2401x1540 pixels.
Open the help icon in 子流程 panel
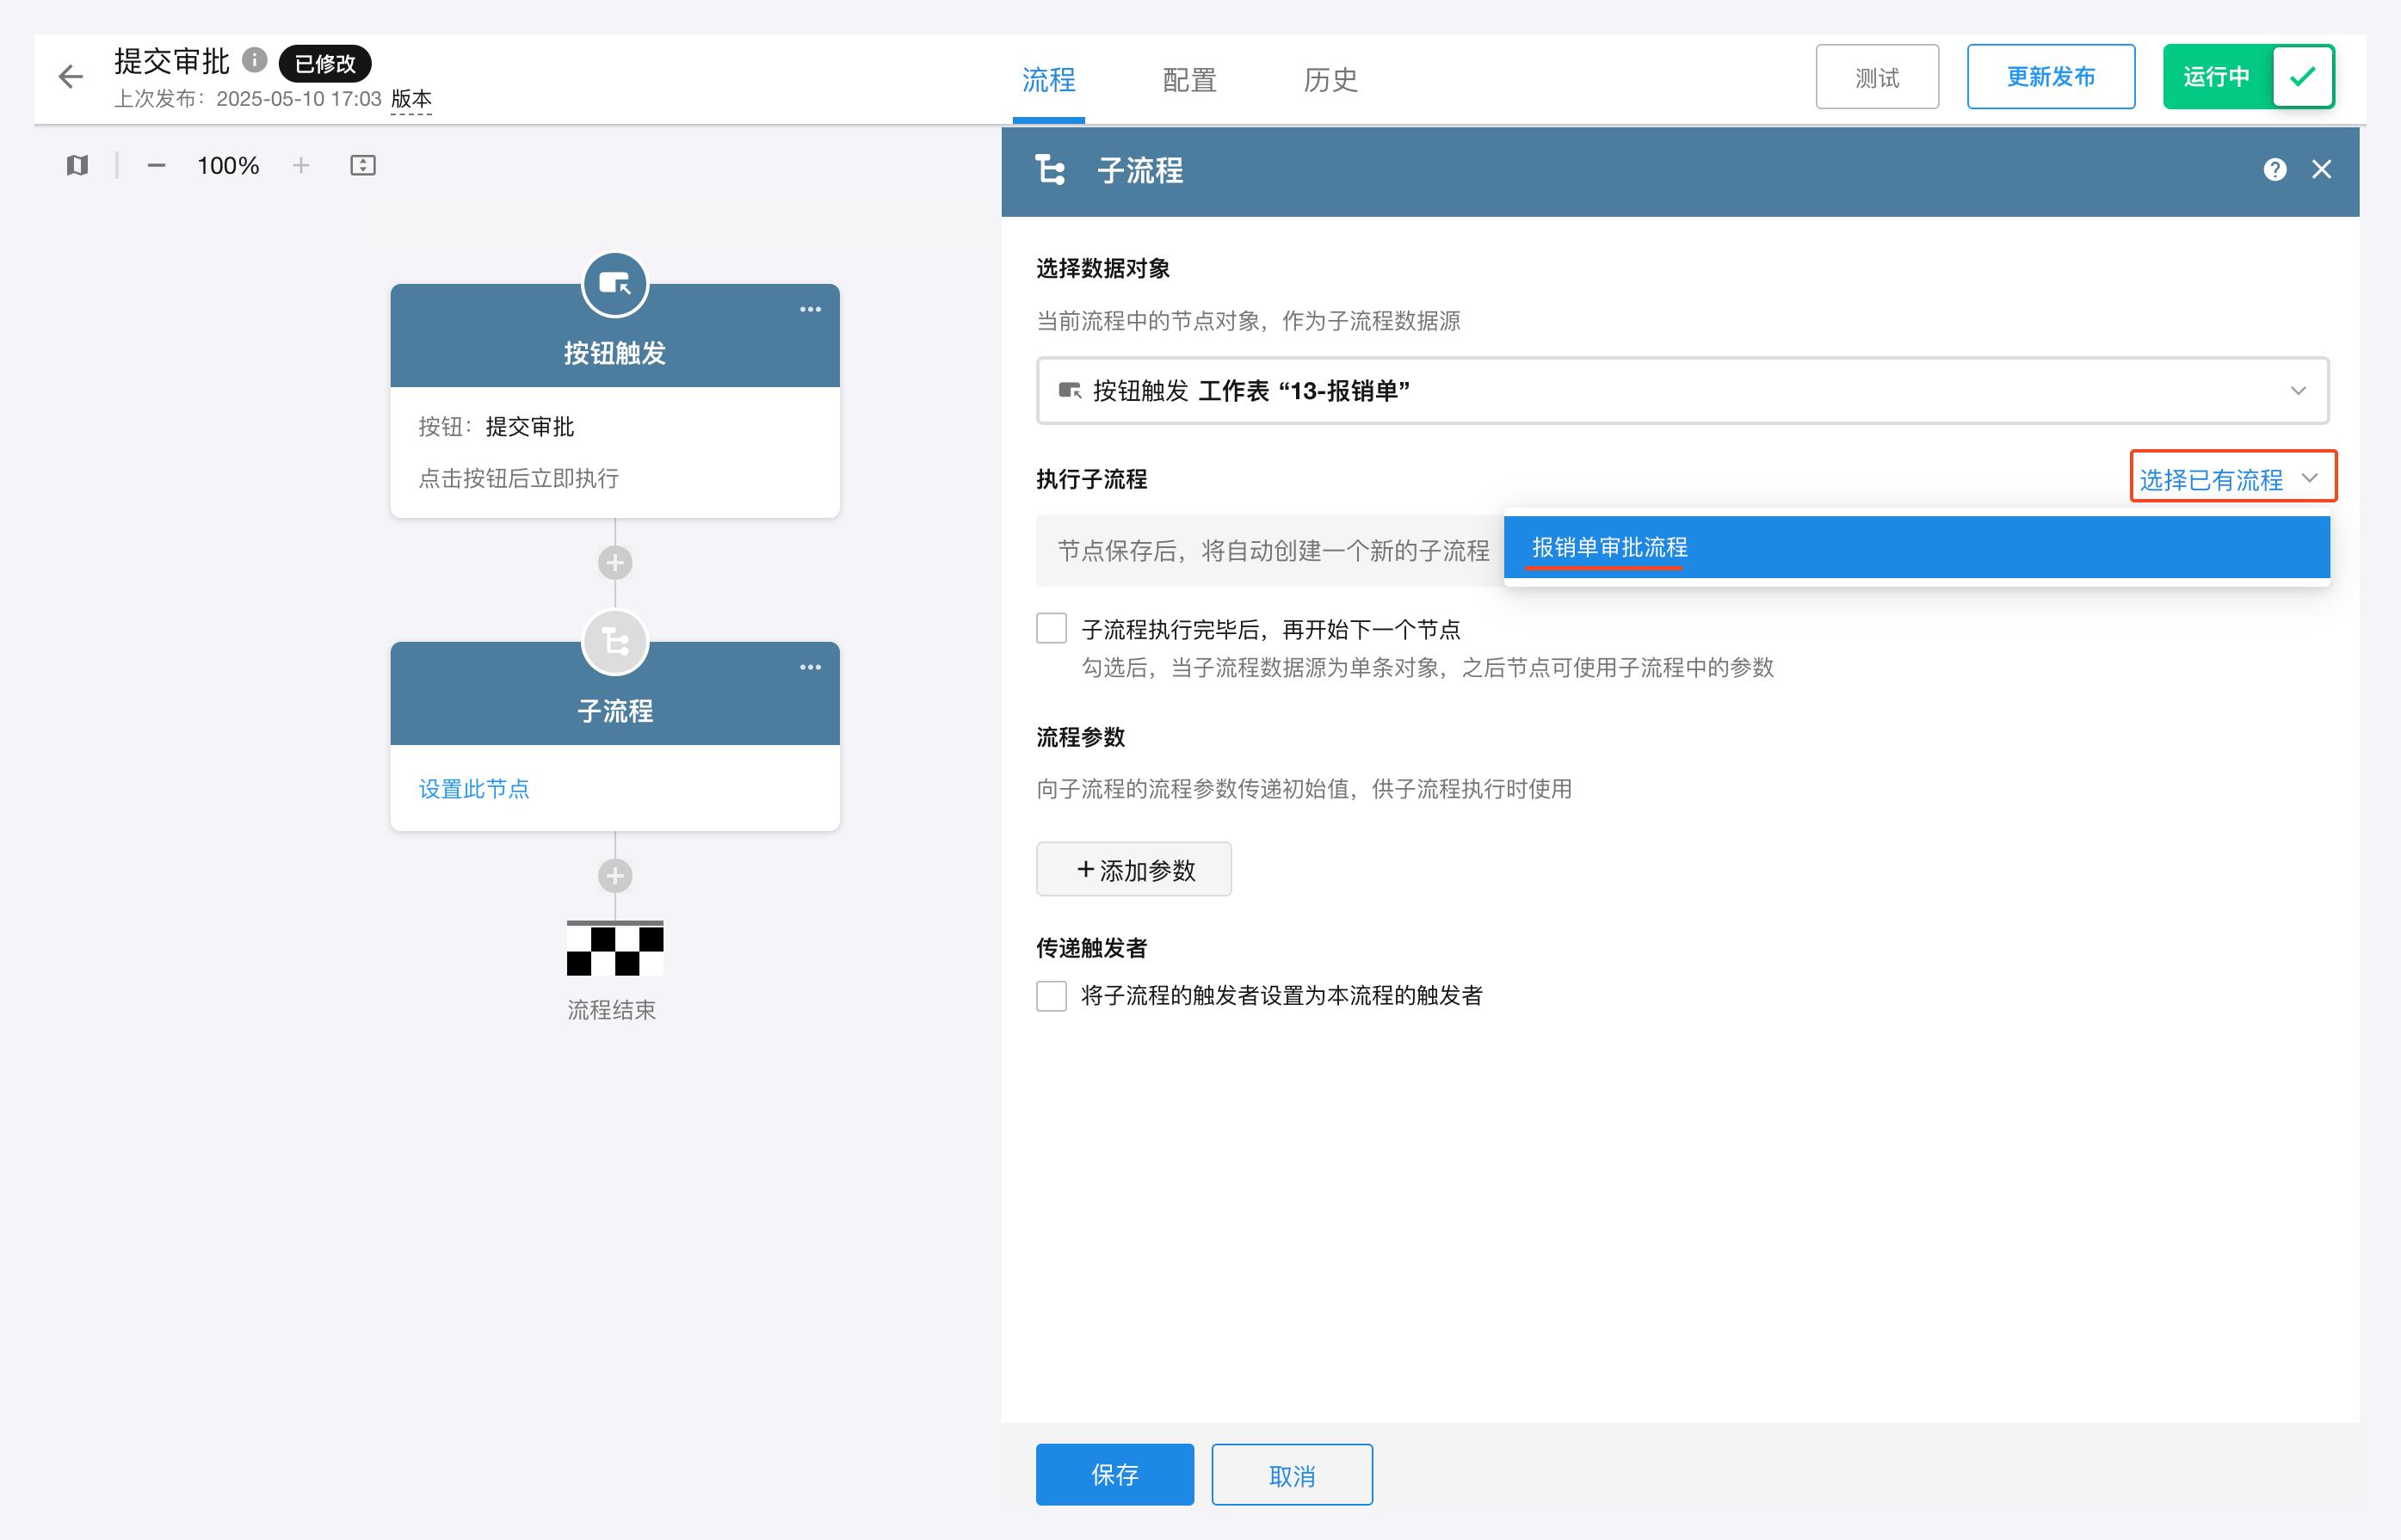2274,170
